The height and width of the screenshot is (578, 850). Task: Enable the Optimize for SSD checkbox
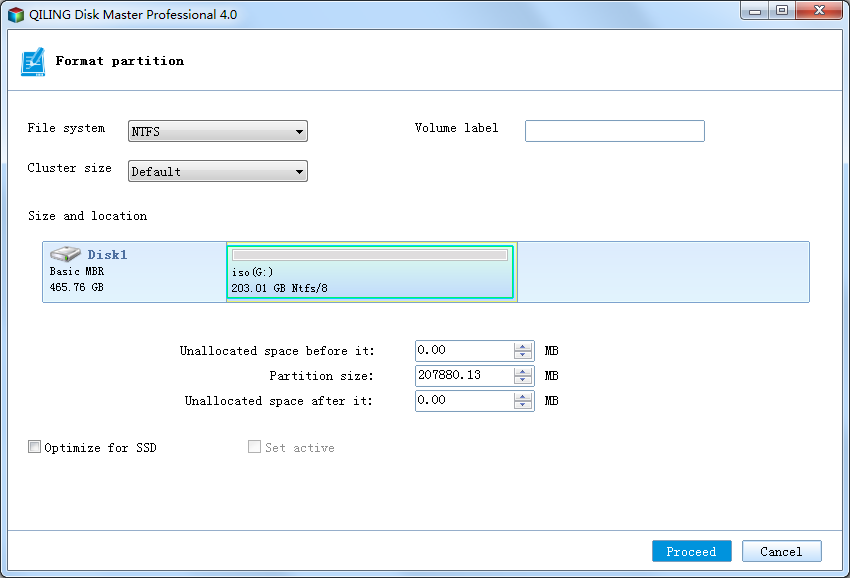34,447
